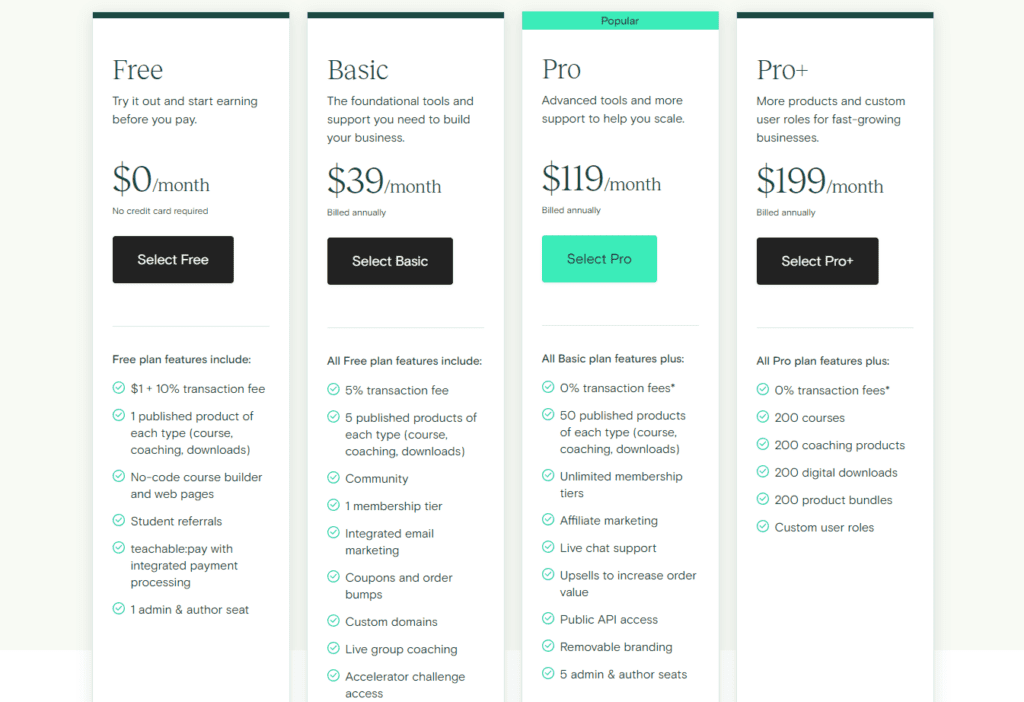Click the "No credit card required" text

click(160, 211)
